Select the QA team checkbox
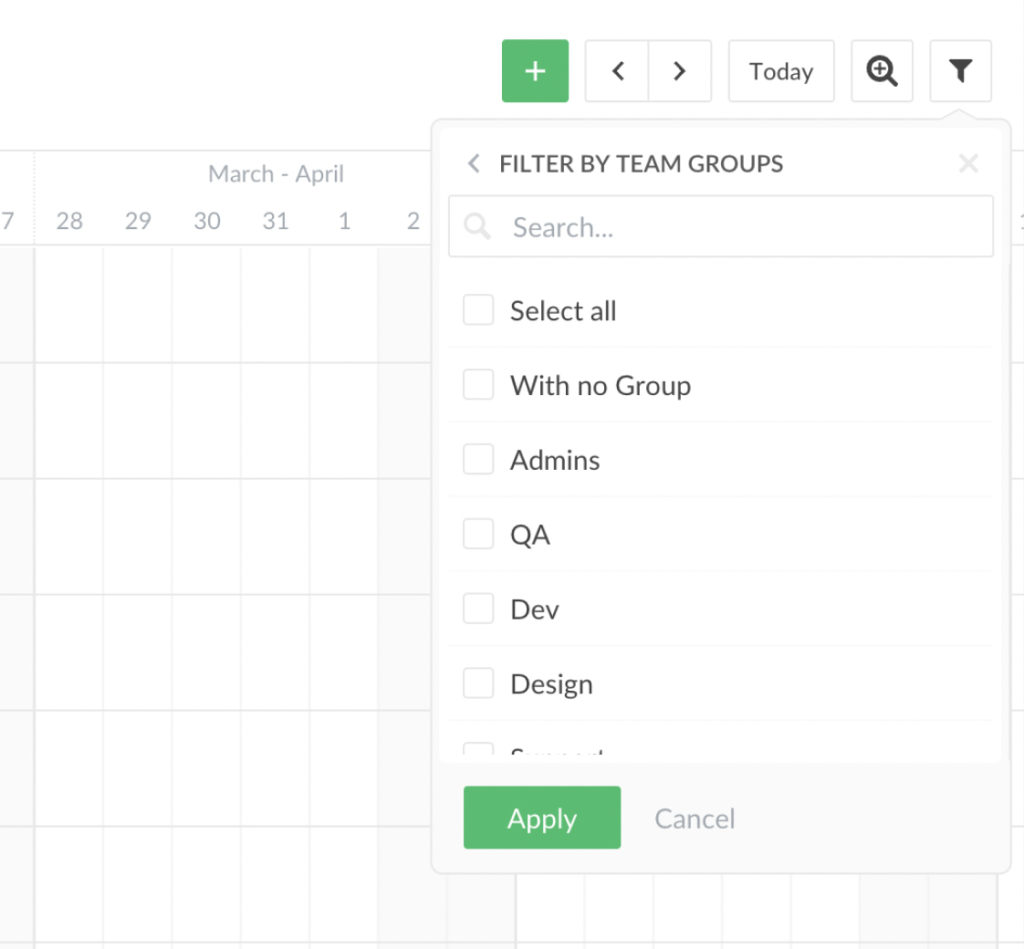 click(x=478, y=534)
